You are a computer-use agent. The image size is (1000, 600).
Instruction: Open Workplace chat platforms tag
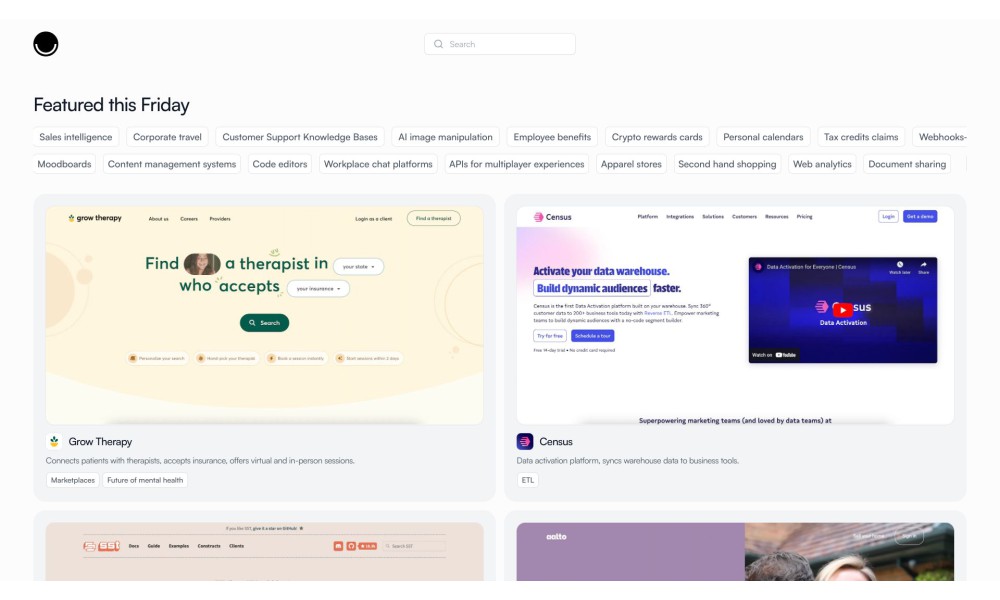click(x=378, y=164)
